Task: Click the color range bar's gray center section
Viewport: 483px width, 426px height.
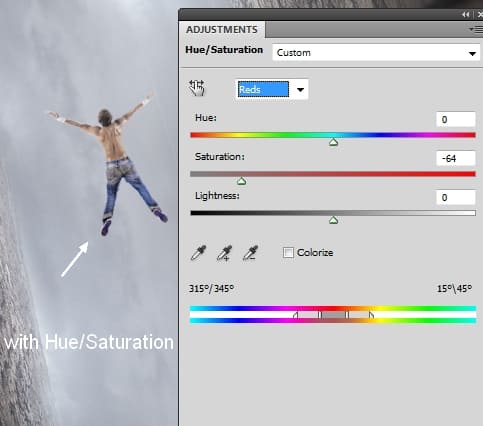Action: [x=333, y=315]
